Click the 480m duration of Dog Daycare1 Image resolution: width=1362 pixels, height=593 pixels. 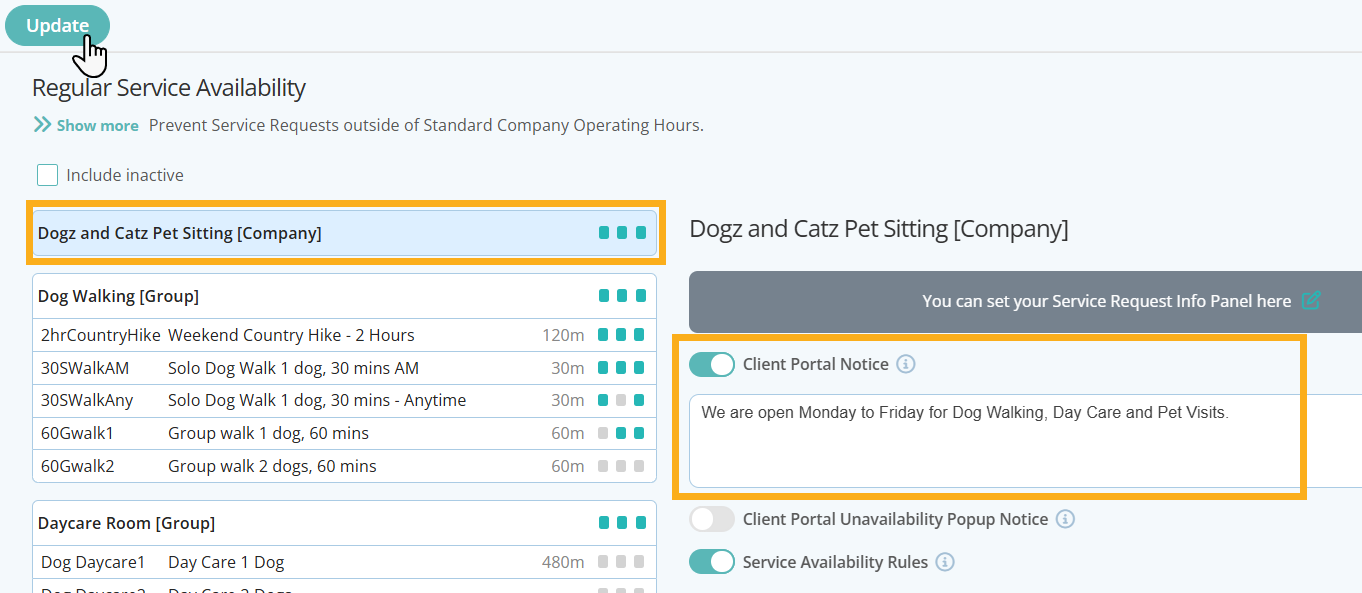click(x=563, y=562)
